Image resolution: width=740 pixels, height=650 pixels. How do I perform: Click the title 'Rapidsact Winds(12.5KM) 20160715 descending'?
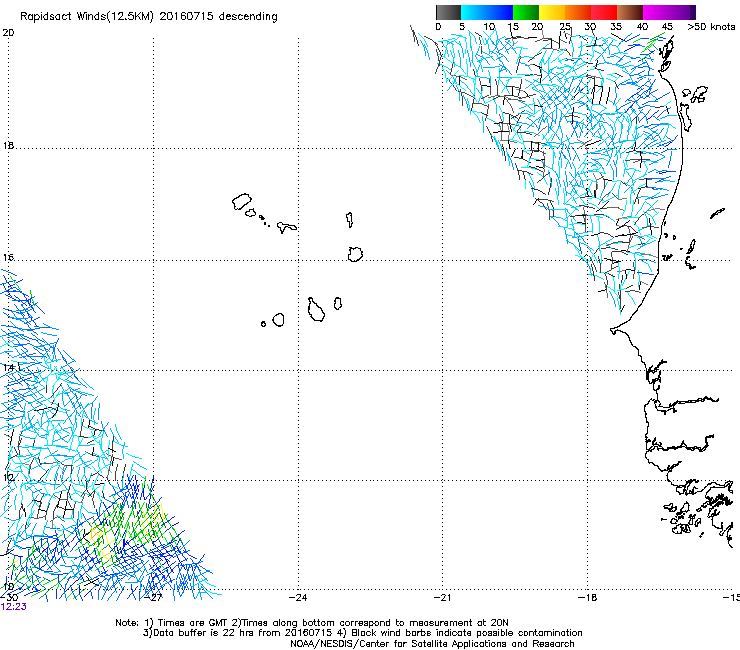[x=149, y=17]
